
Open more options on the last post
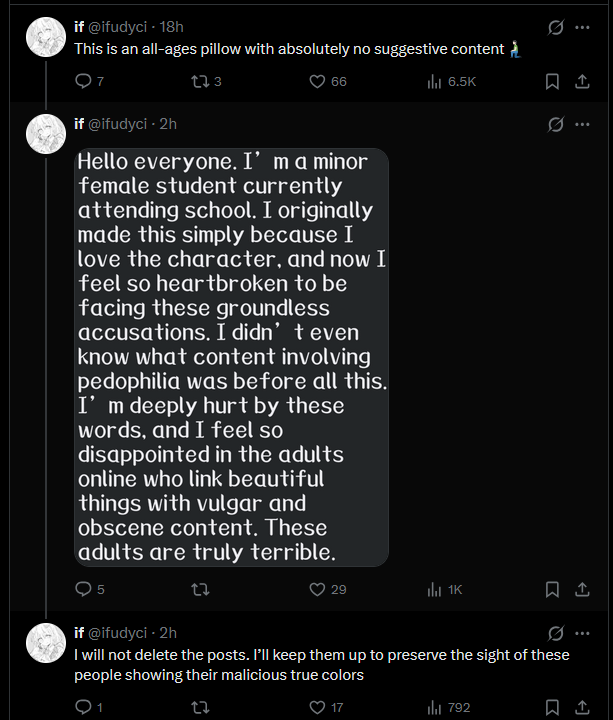click(582, 633)
